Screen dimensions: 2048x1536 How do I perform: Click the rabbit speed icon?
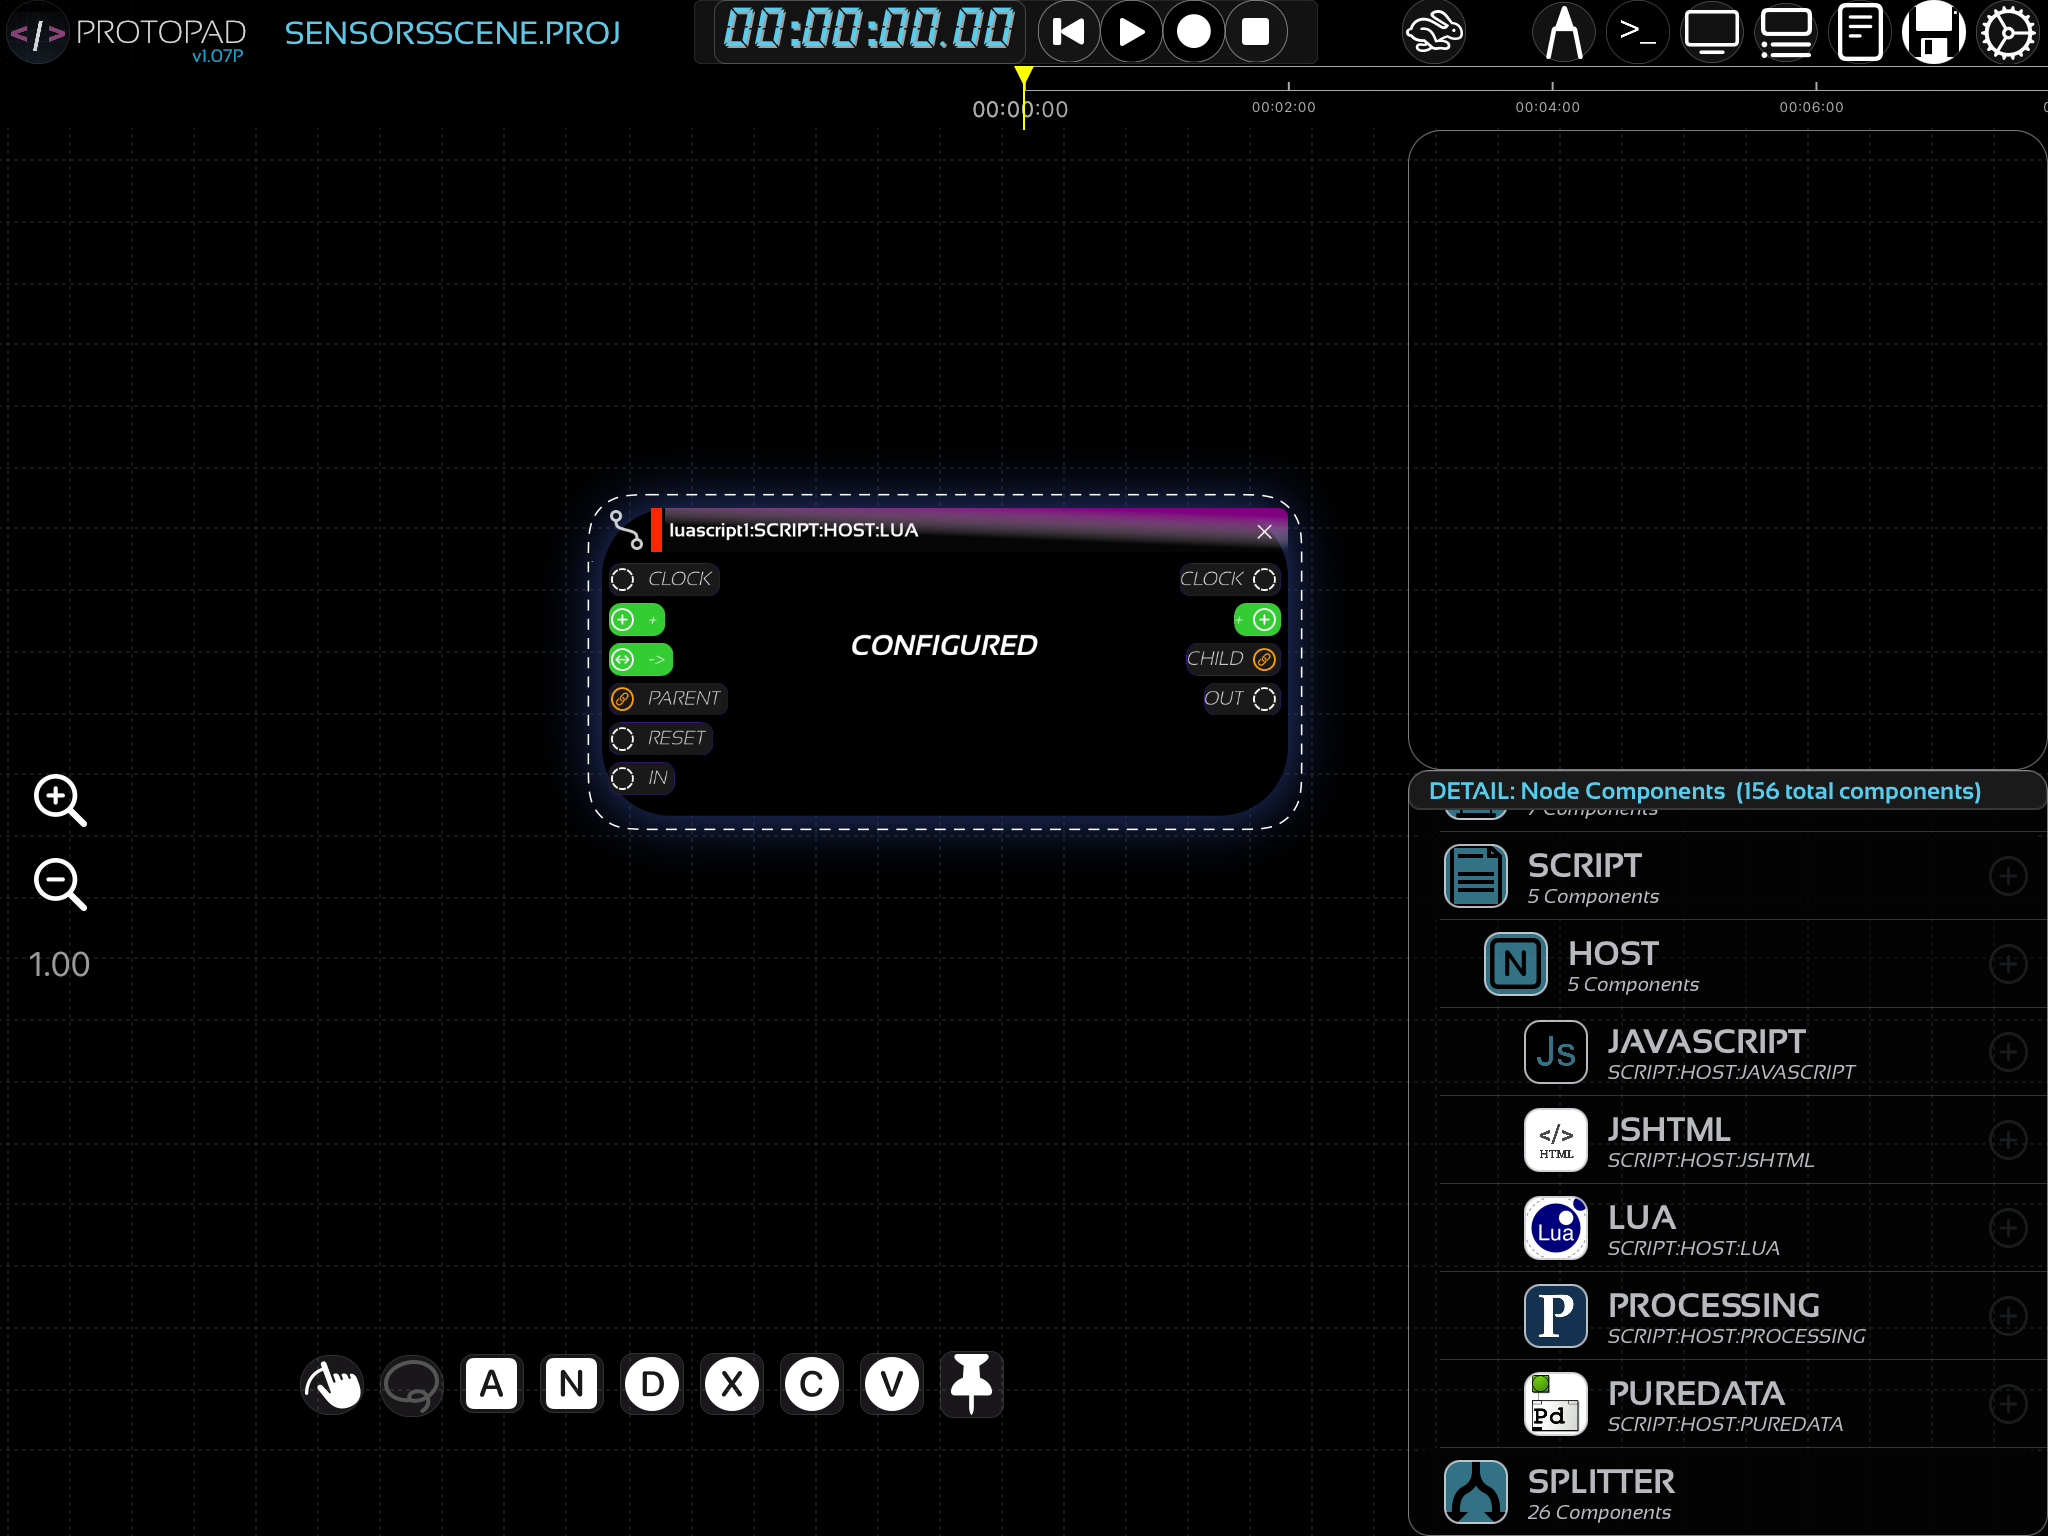tap(1433, 33)
